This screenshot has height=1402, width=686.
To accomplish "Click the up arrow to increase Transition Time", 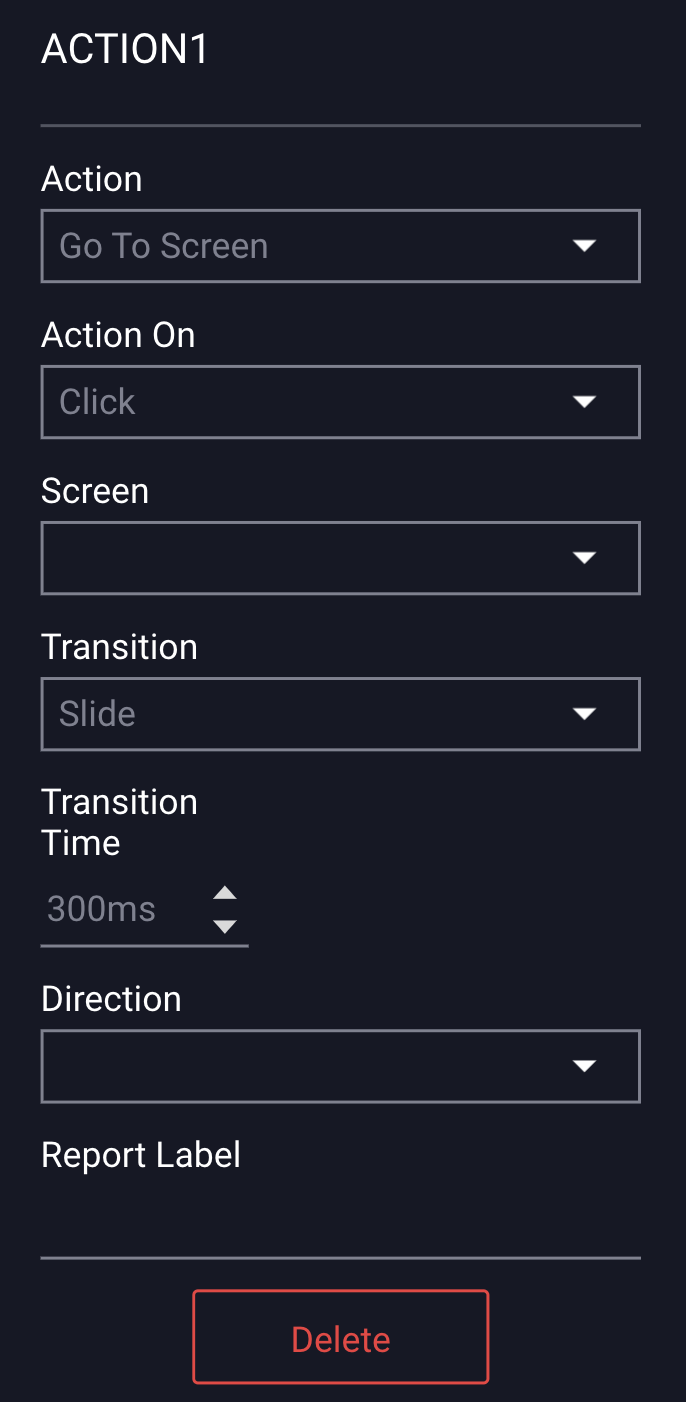I will click(x=225, y=893).
